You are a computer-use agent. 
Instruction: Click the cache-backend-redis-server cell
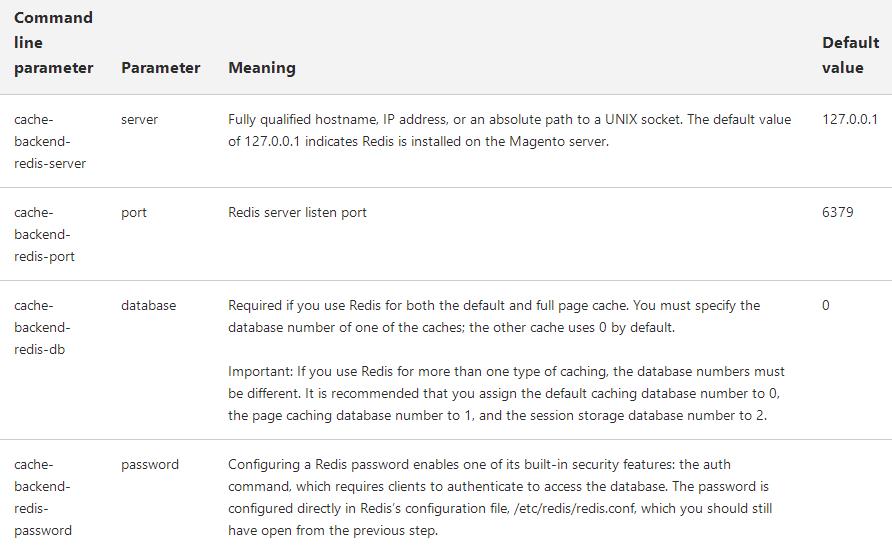coord(50,141)
